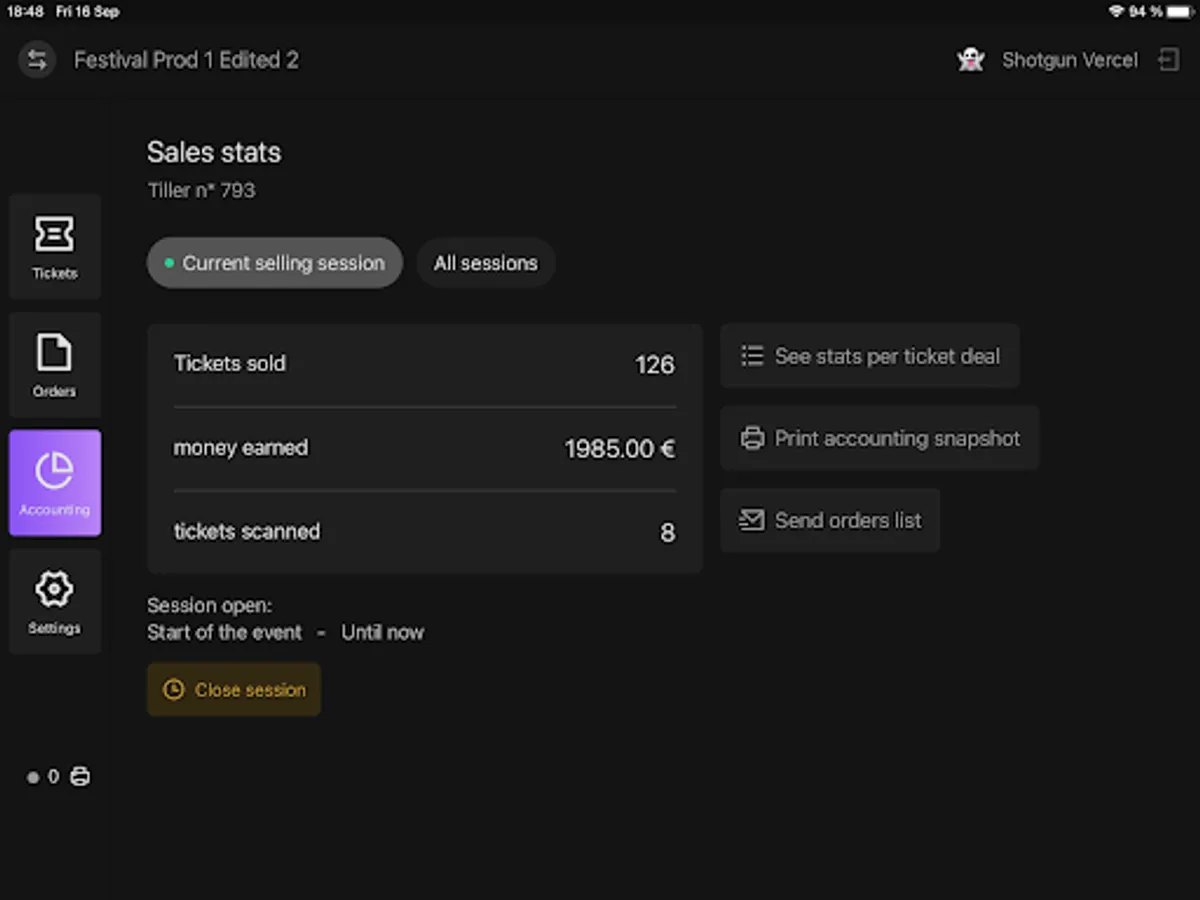This screenshot has height=900, width=1200.
Task: Click Send orders list button
Action: point(830,520)
